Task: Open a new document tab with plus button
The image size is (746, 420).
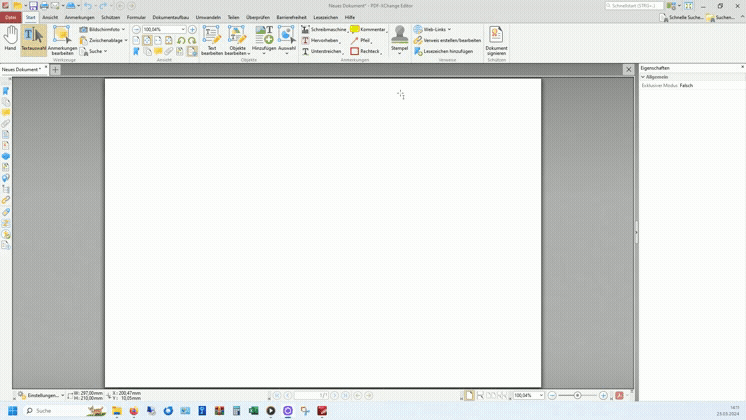Action: coord(55,70)
